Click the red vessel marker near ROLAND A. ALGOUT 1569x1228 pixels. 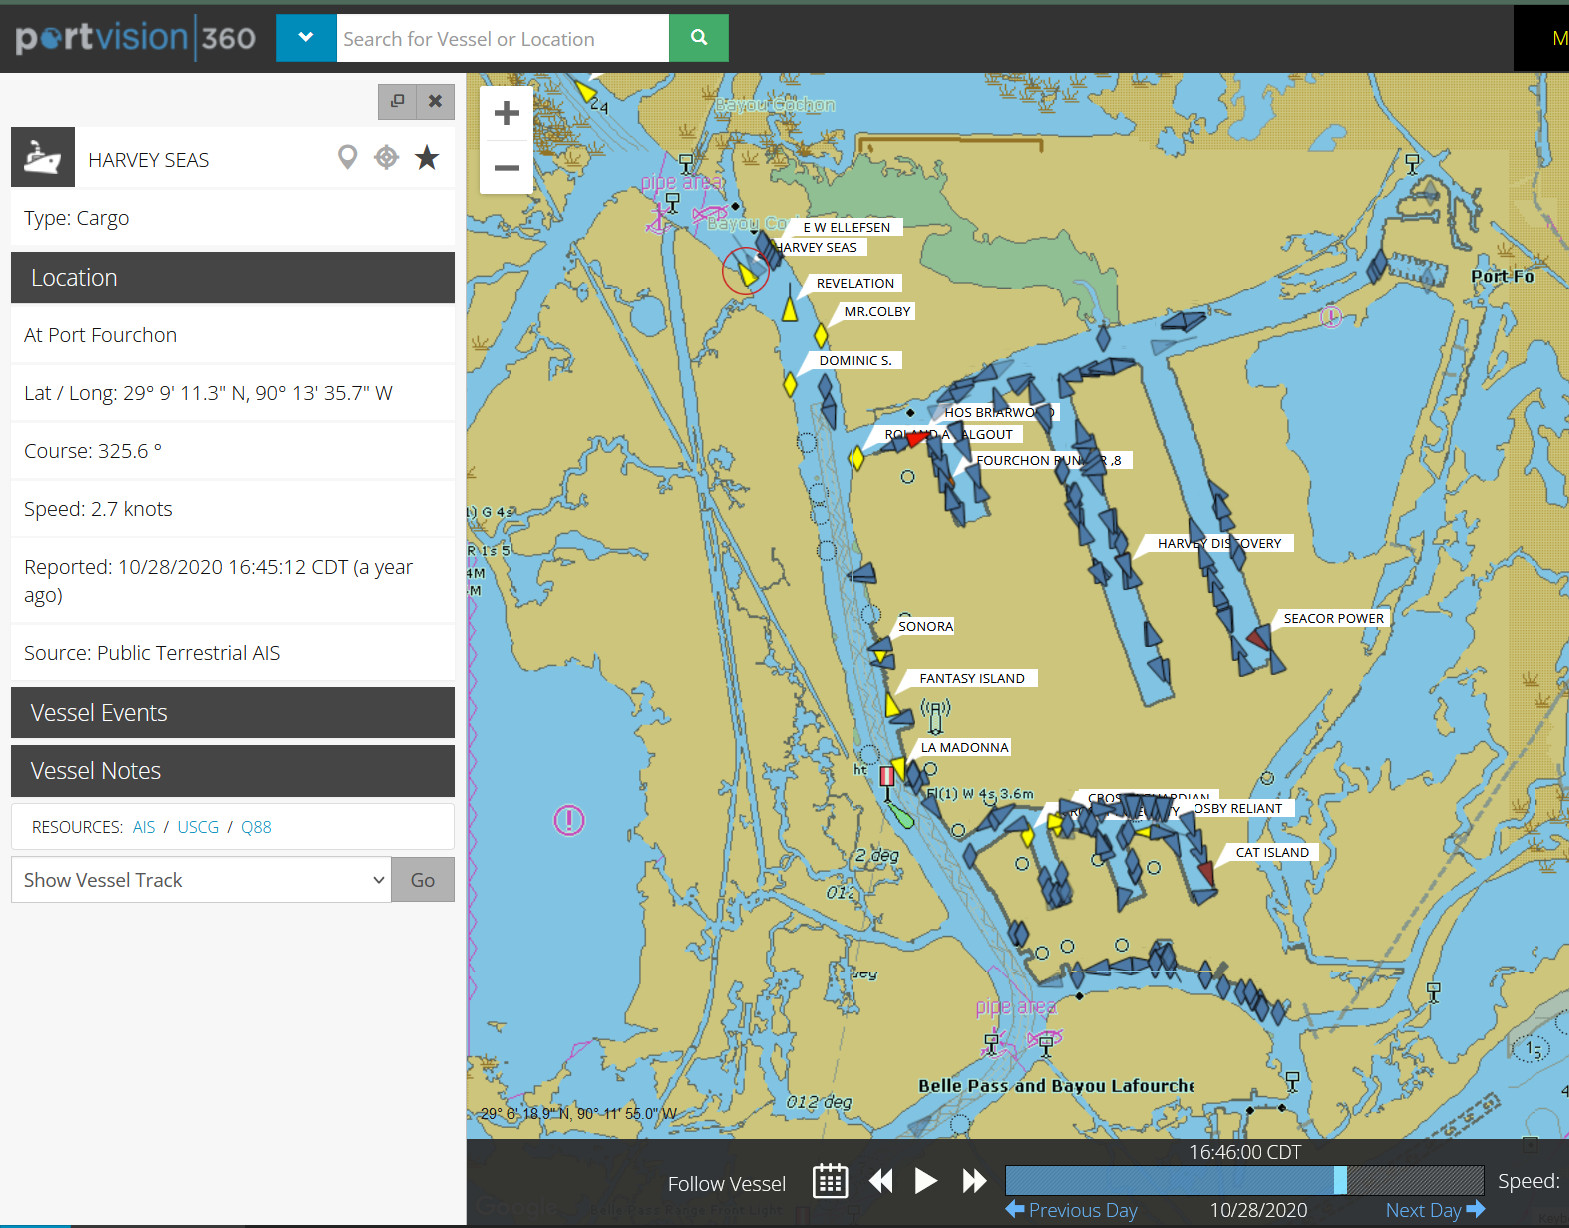click(x=916, y=437)
